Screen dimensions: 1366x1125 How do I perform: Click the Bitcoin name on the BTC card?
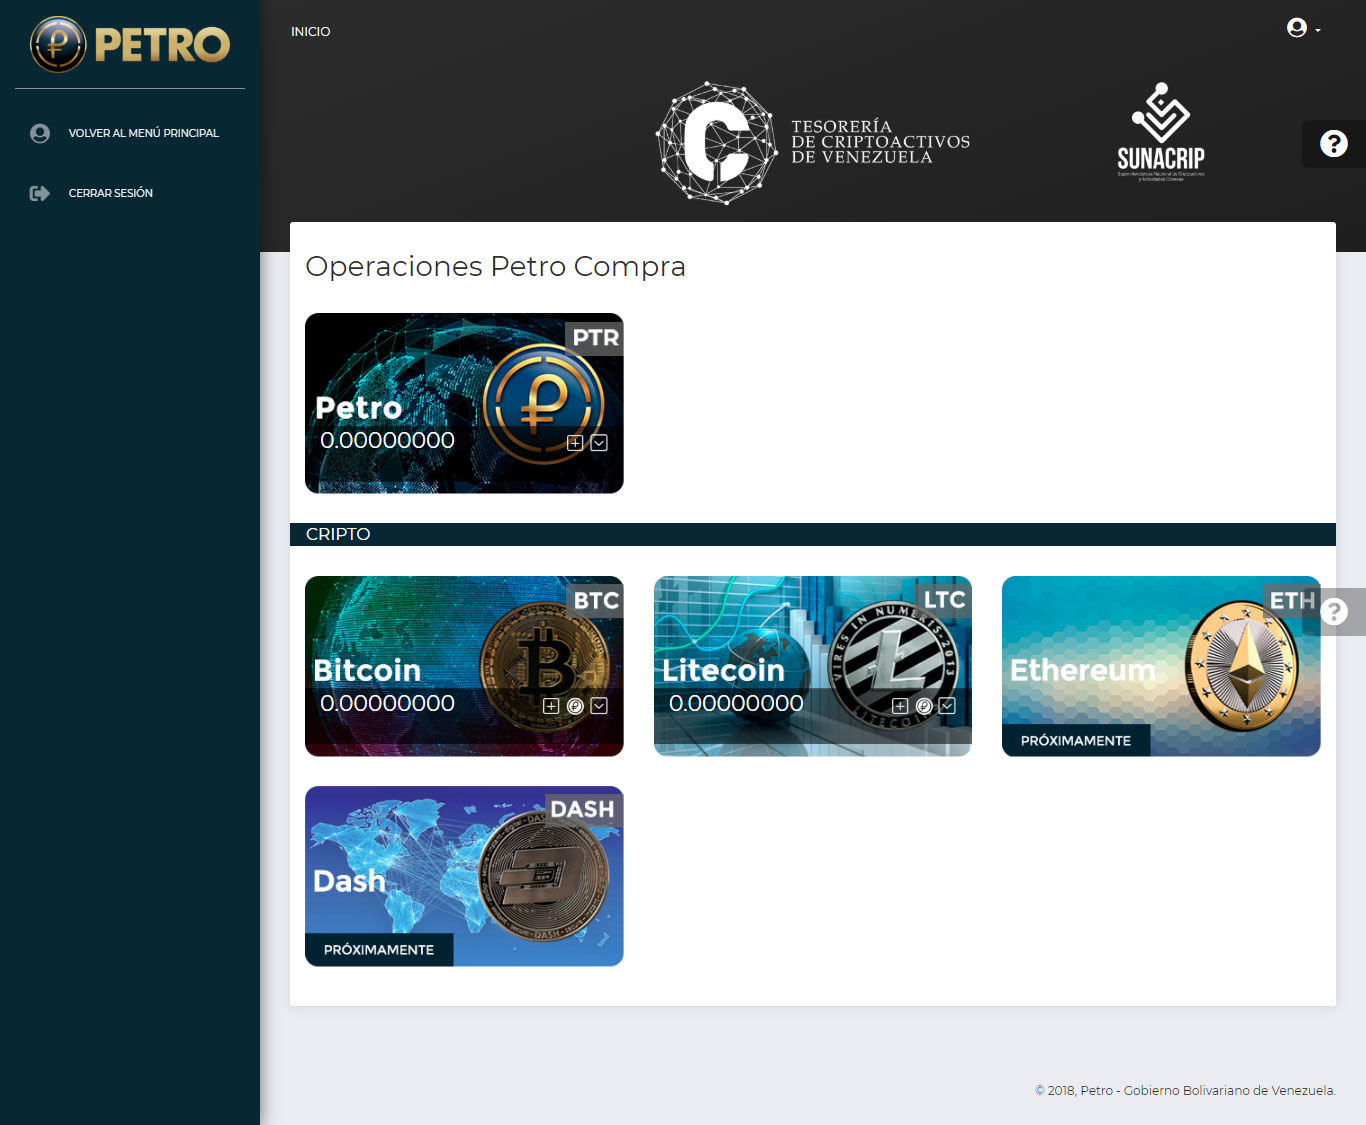pos(367,671)
